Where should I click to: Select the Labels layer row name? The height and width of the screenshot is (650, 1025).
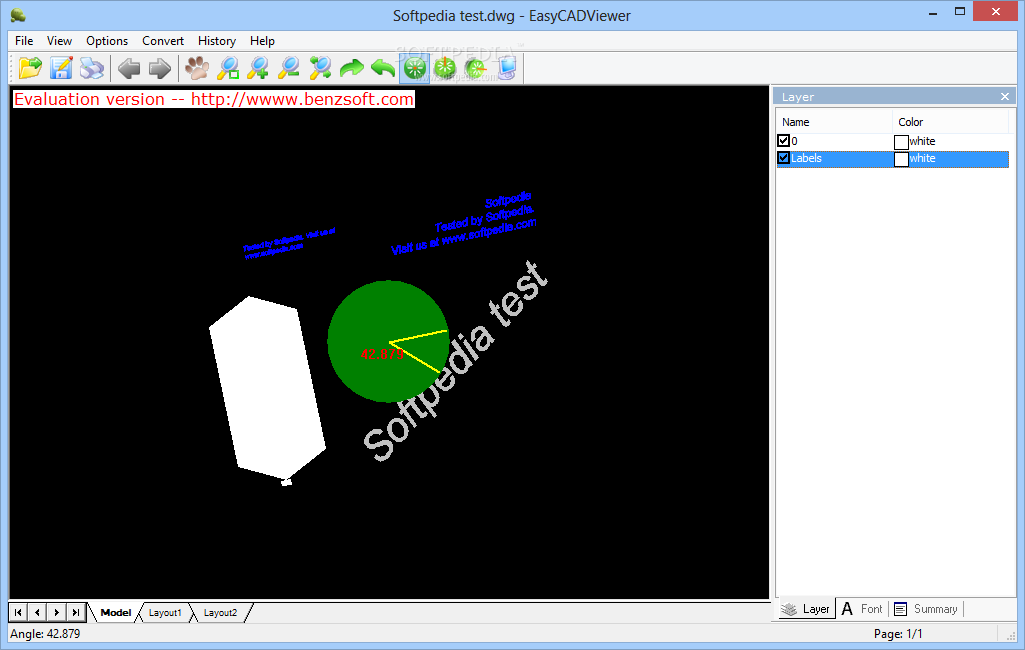(807, 158)
